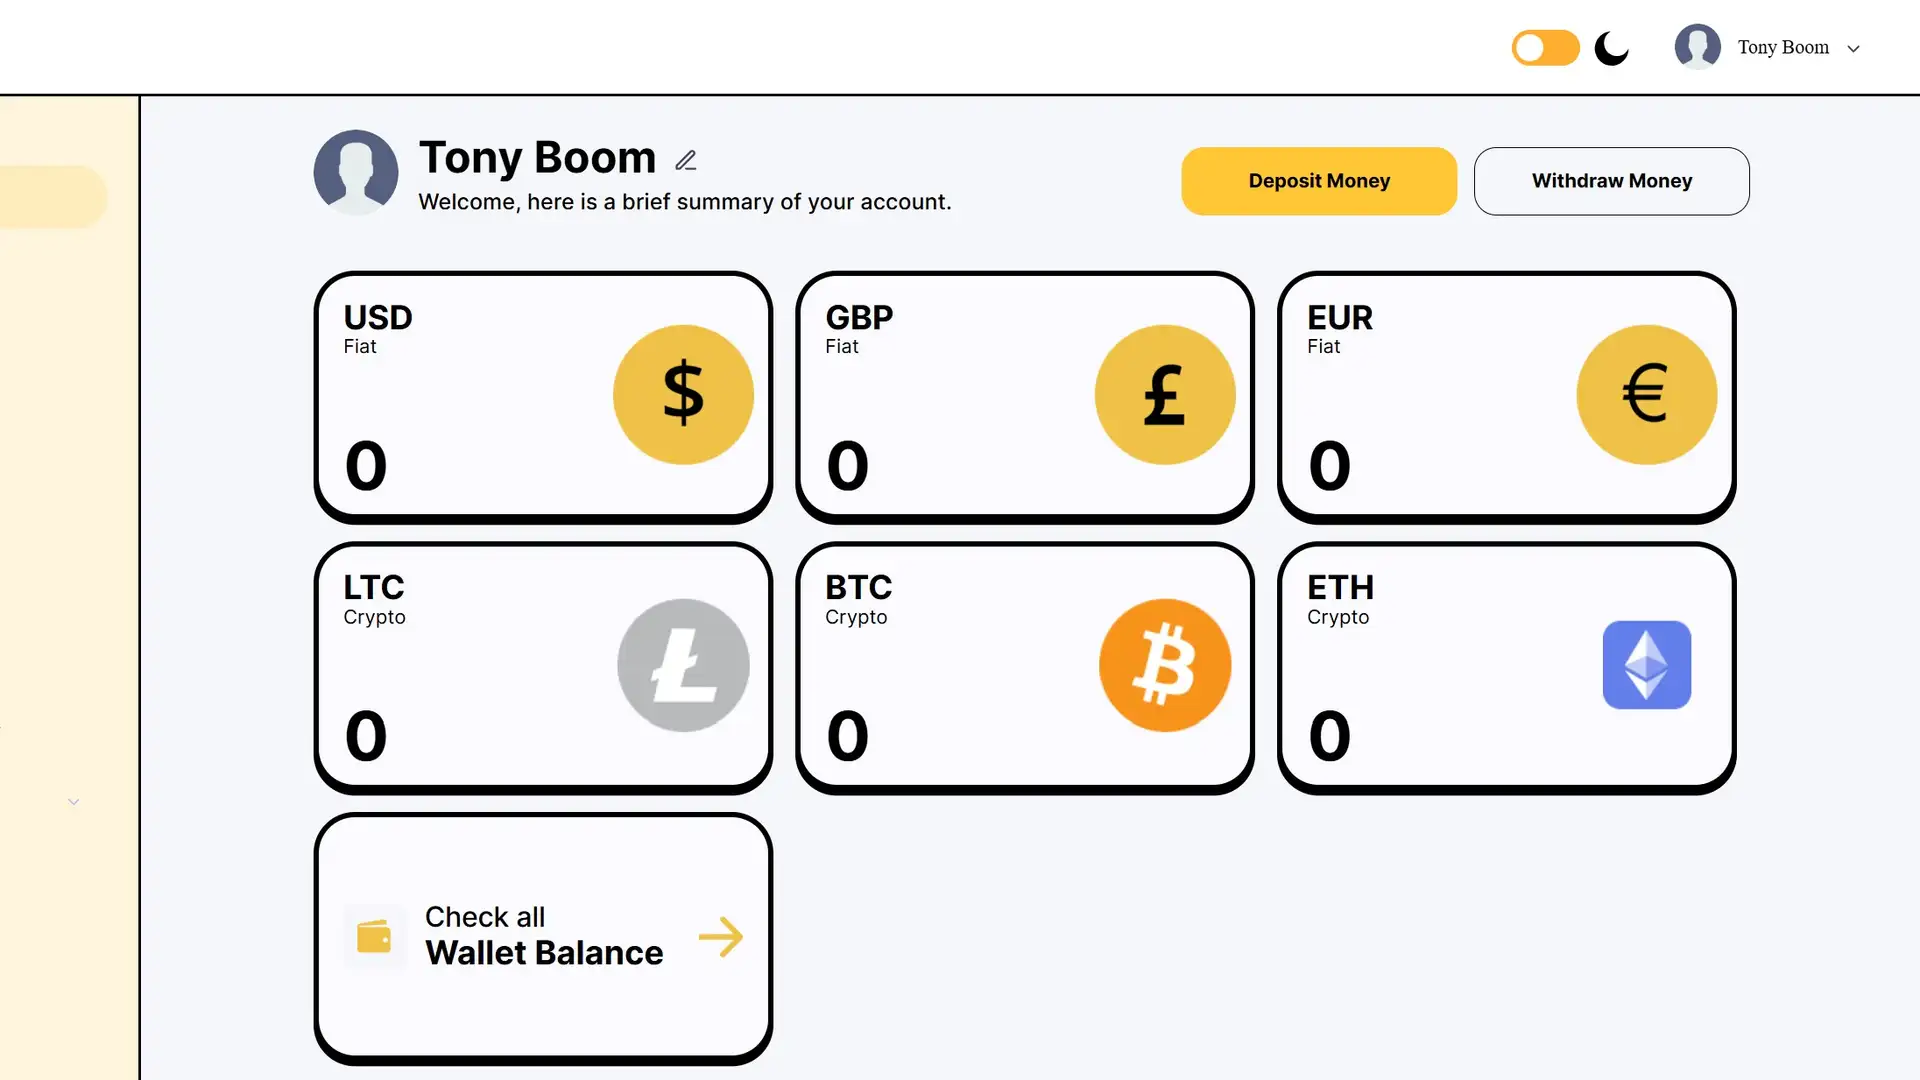
Task: Click the Litecoin logo icon
Action: click(x=683, y=665)
